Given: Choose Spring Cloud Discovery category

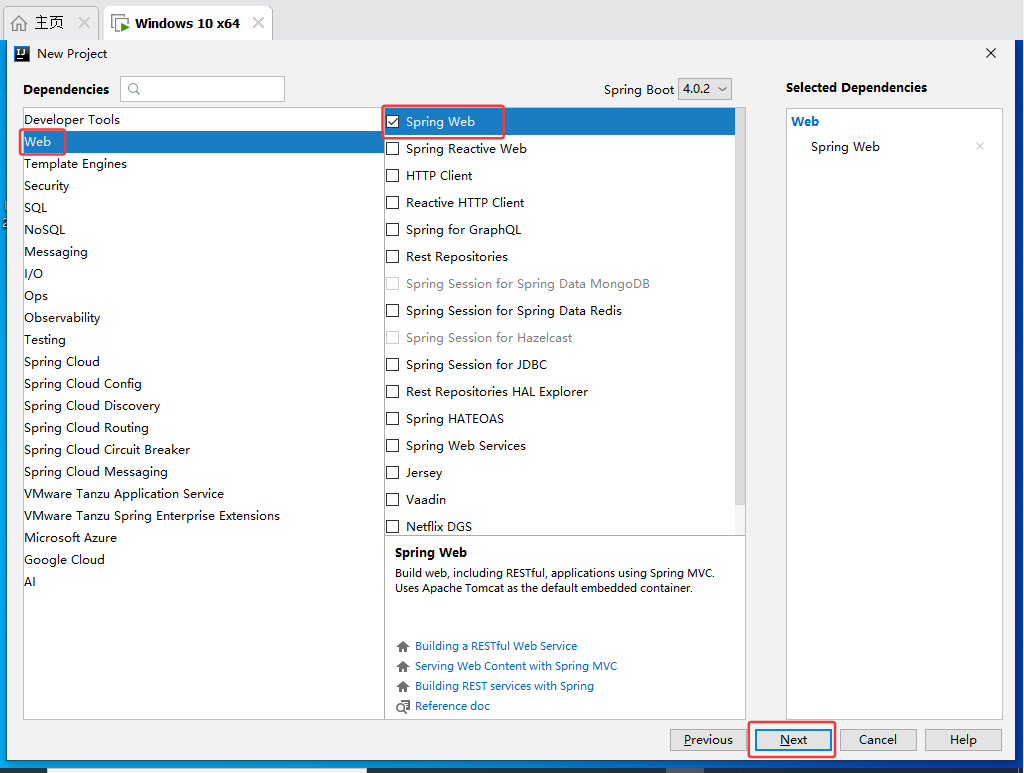Looking at the screenshot, I should coord(203,405).
